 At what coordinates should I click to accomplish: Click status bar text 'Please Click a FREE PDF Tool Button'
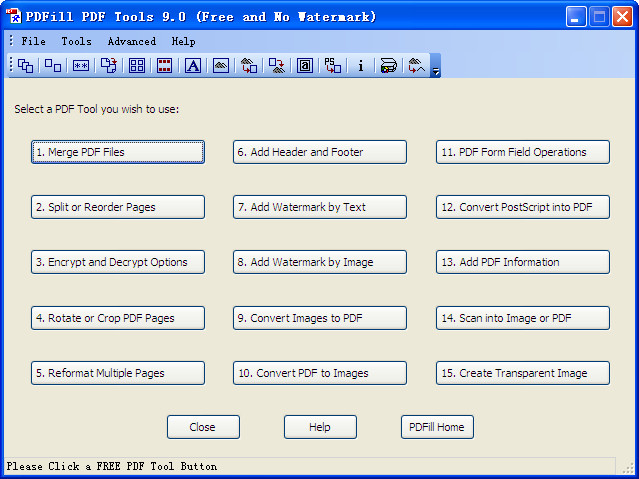pos(112,466)
